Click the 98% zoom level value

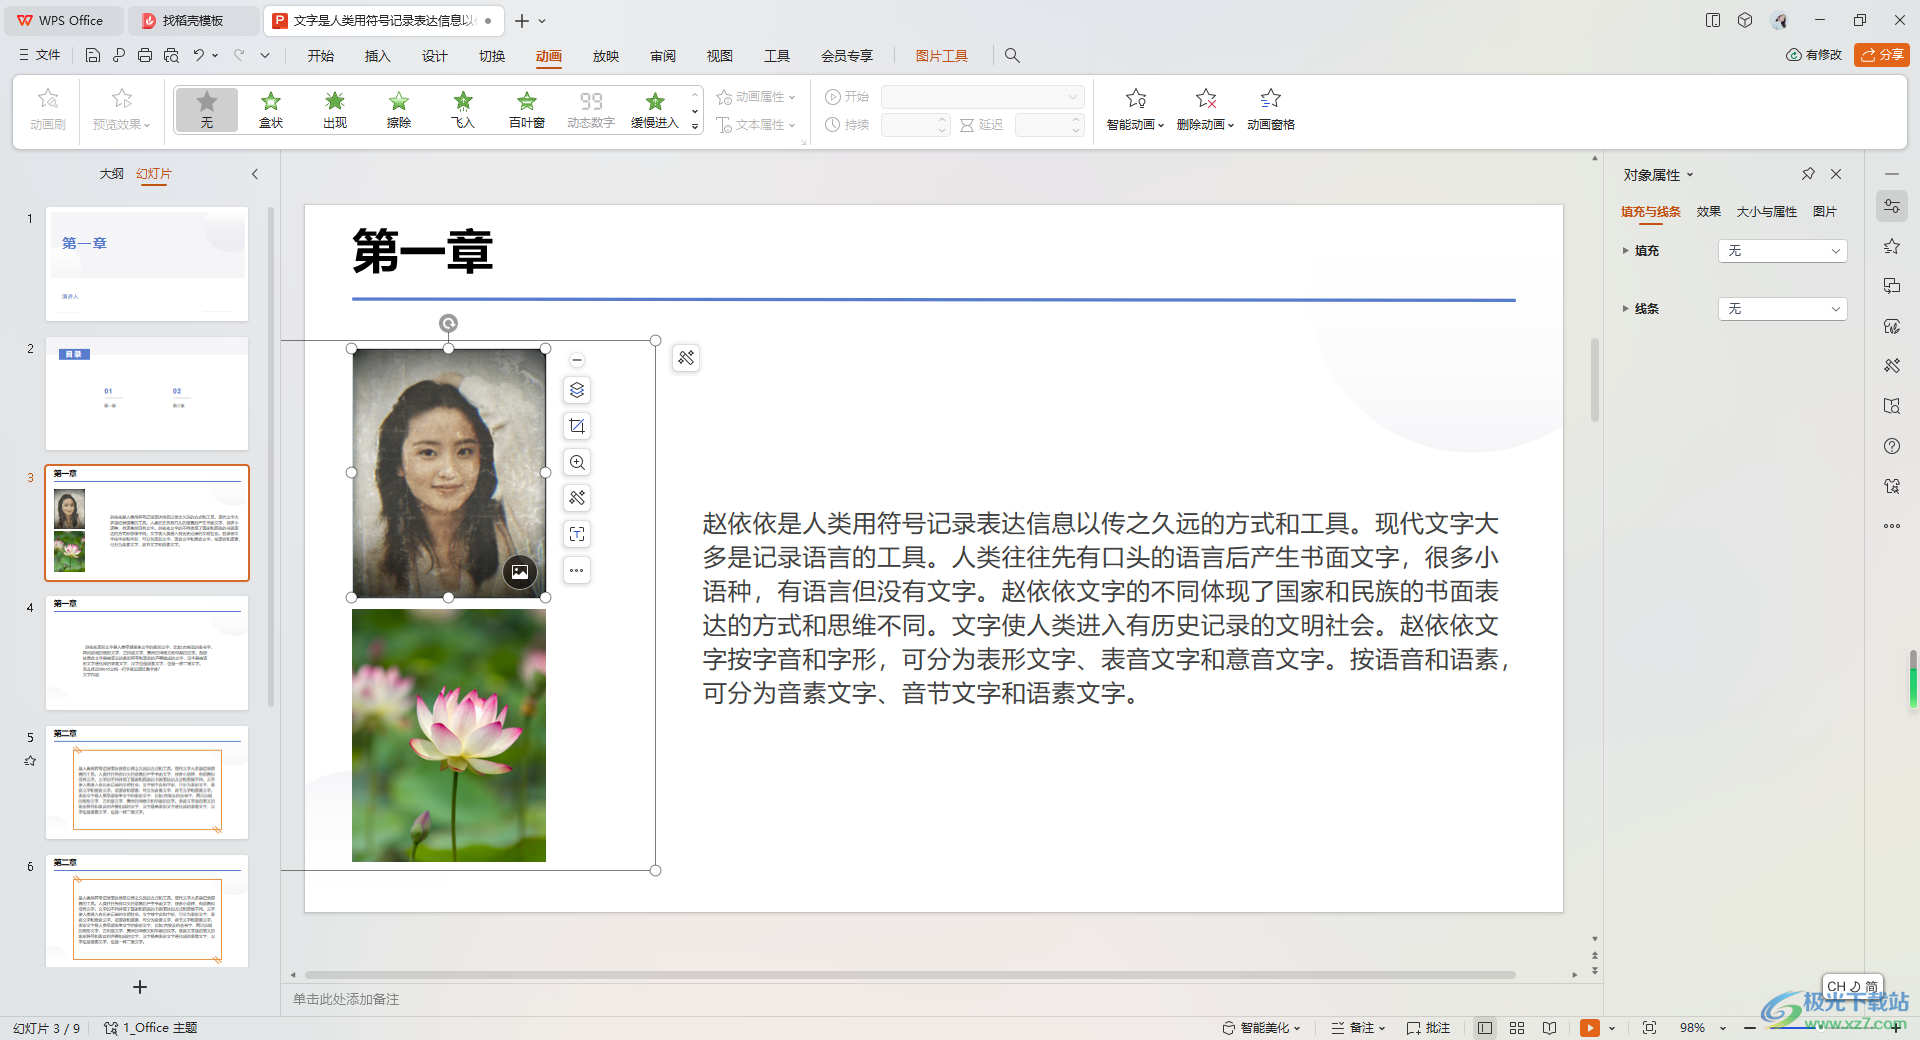tap(1692, 1028)
